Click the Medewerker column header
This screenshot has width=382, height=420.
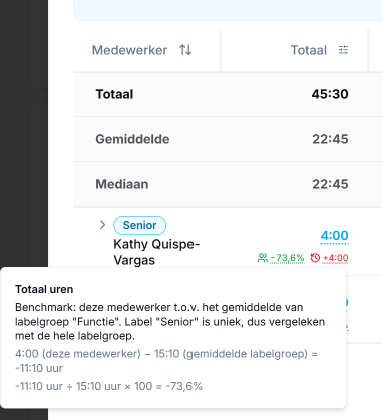(x=129, y=50)
